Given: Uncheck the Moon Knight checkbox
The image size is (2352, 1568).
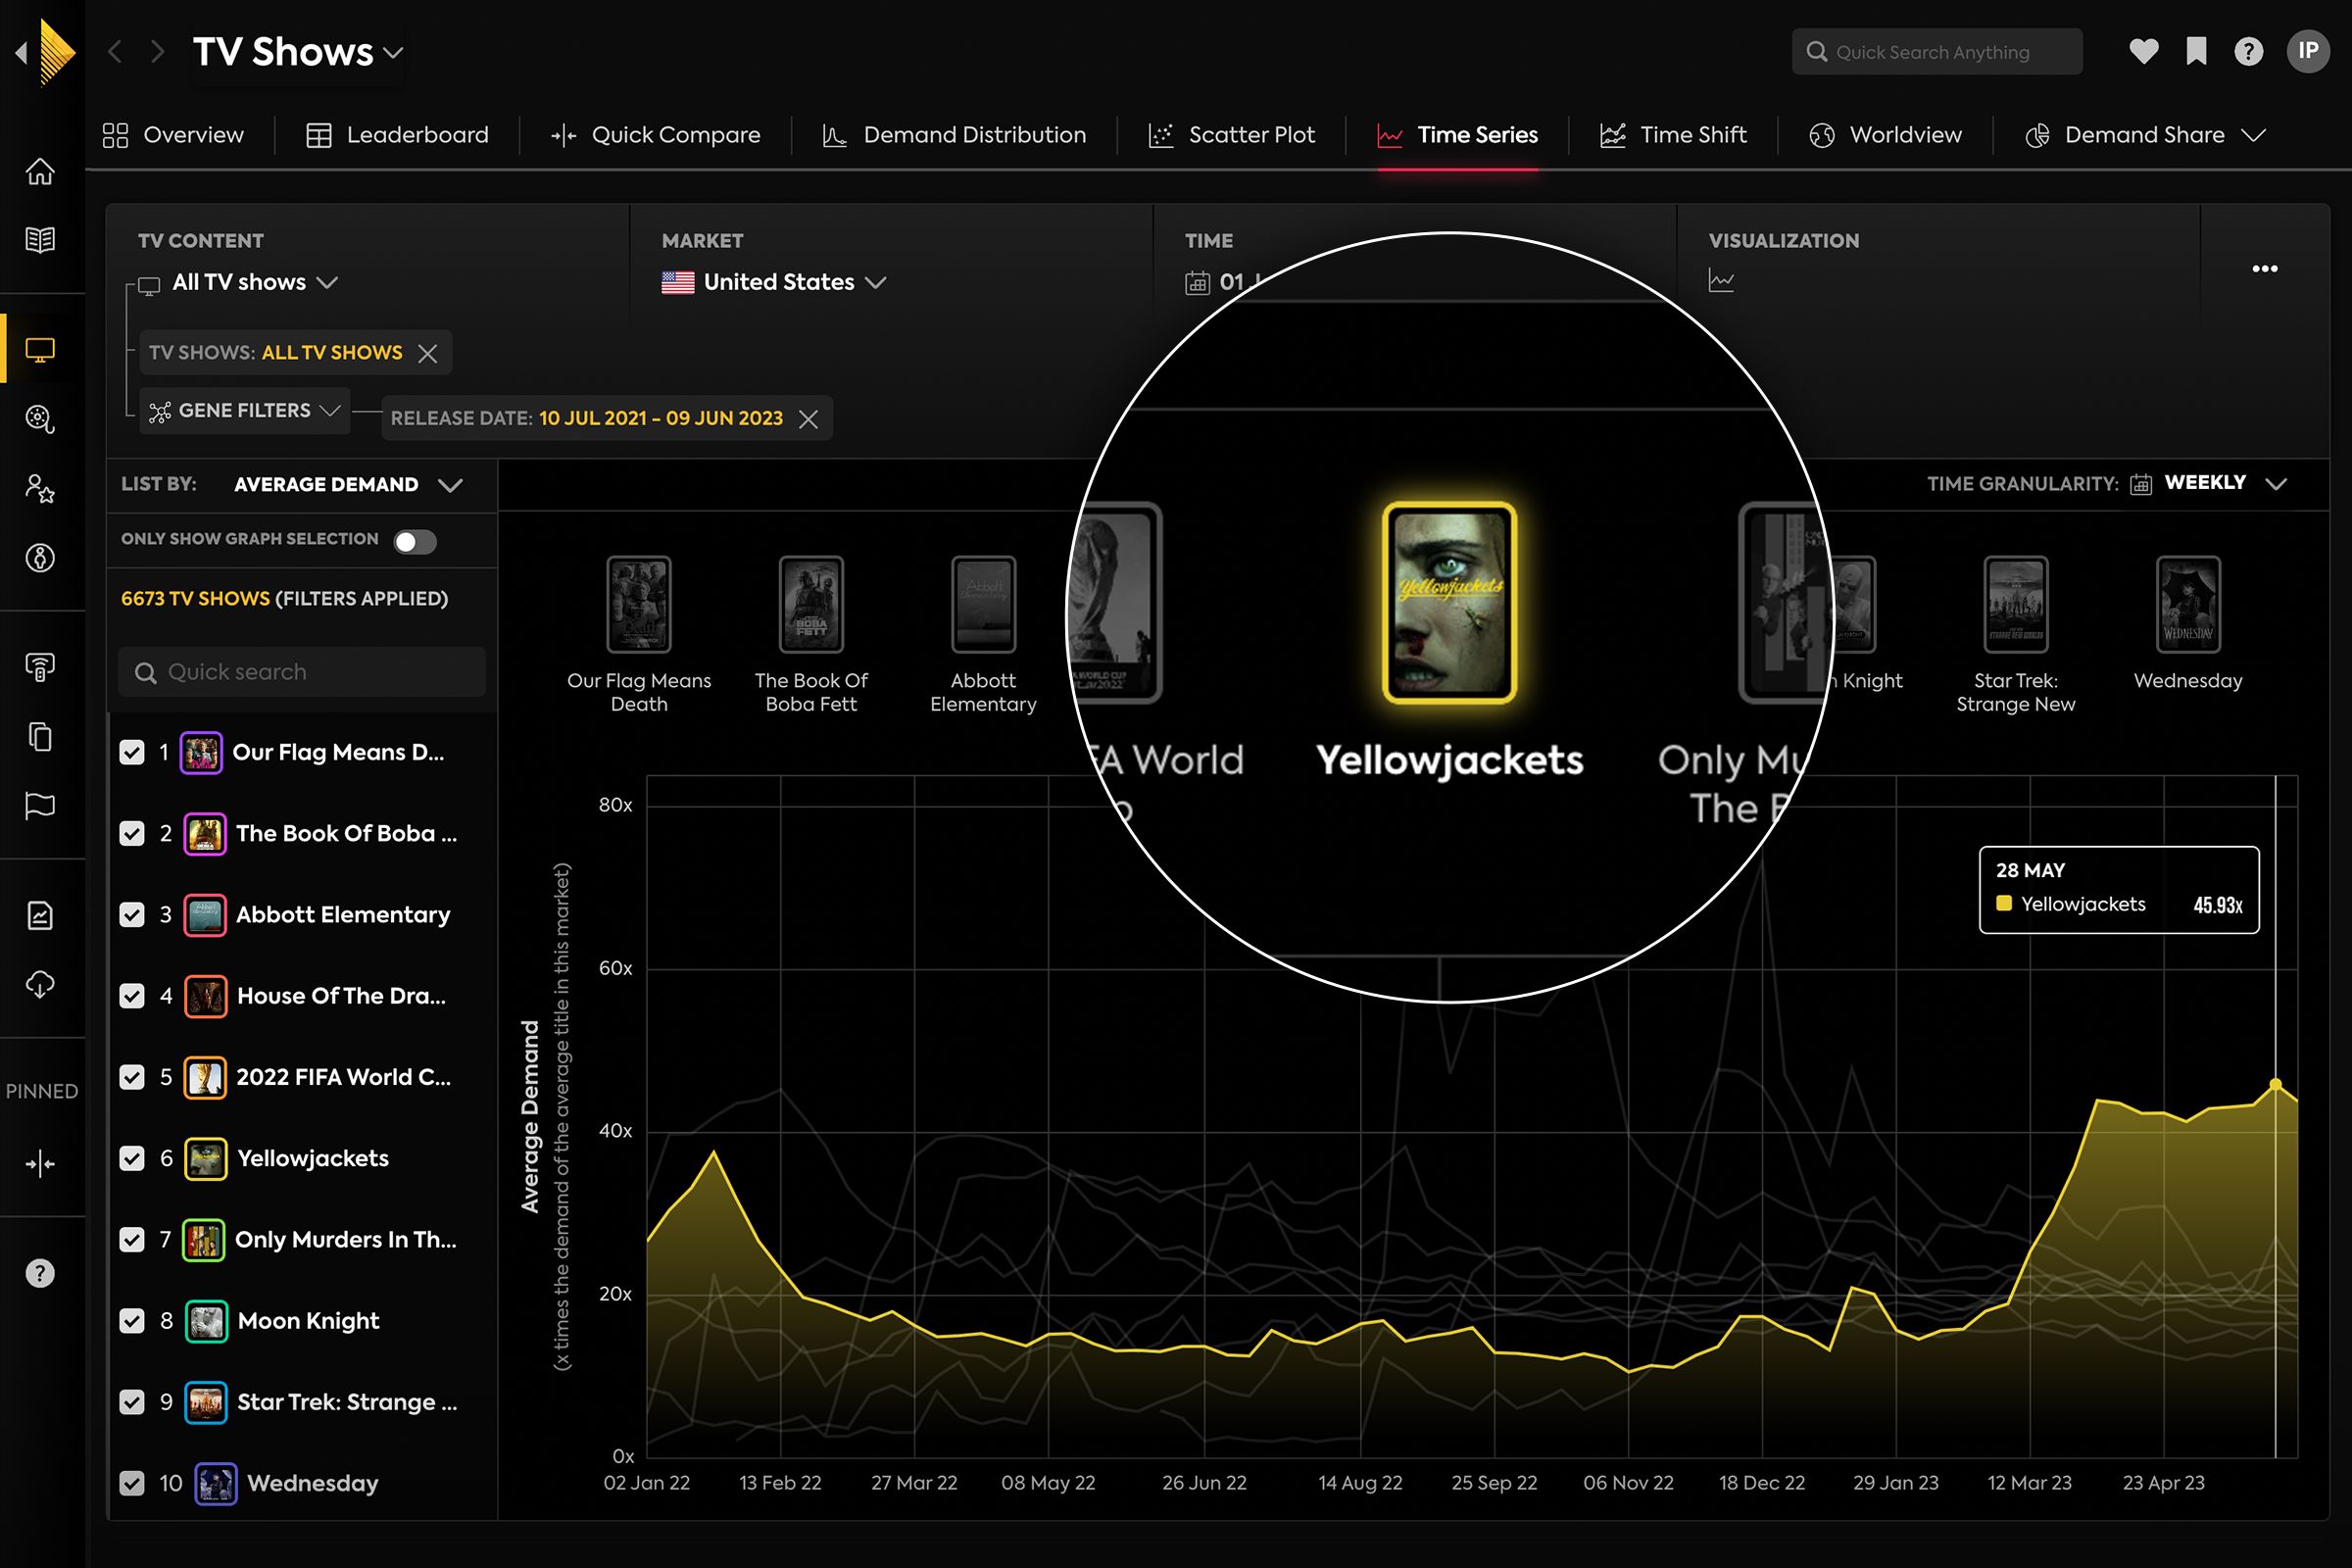Looking at the screenshot, I should pyautogui.click(x=132, y=1321).
